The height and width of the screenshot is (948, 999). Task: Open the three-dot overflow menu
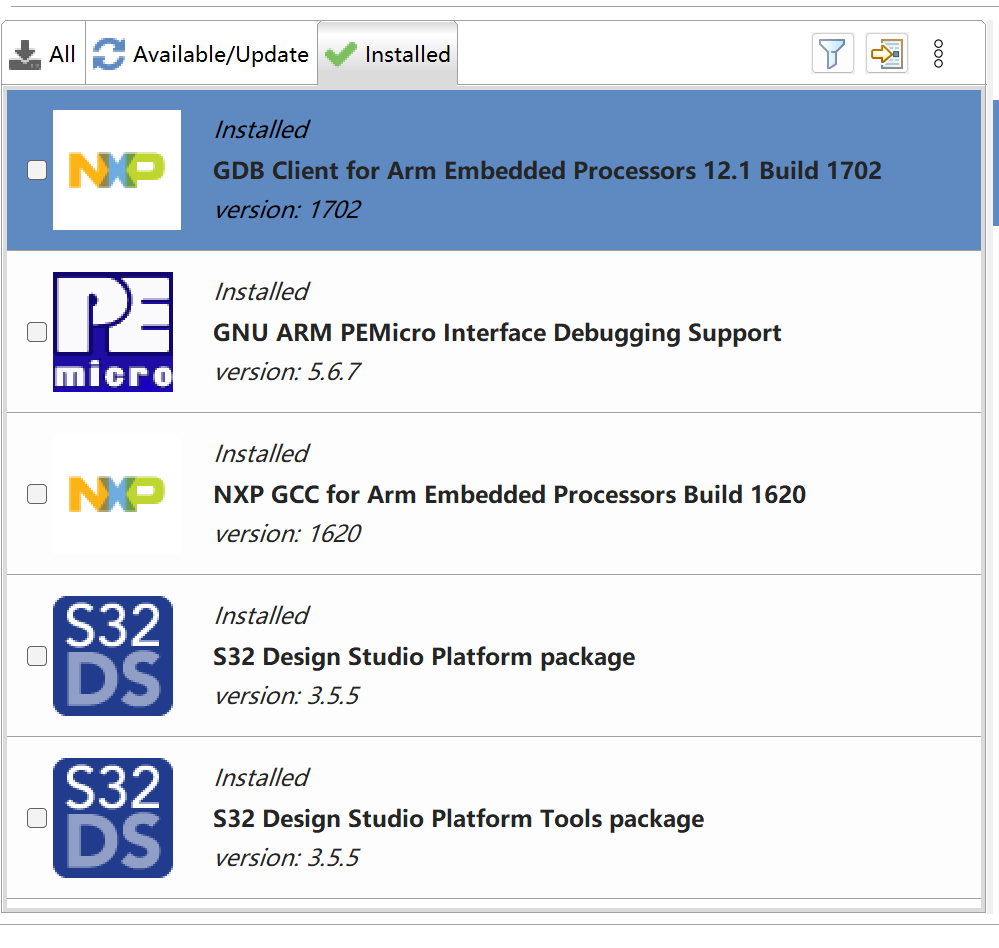937,53
